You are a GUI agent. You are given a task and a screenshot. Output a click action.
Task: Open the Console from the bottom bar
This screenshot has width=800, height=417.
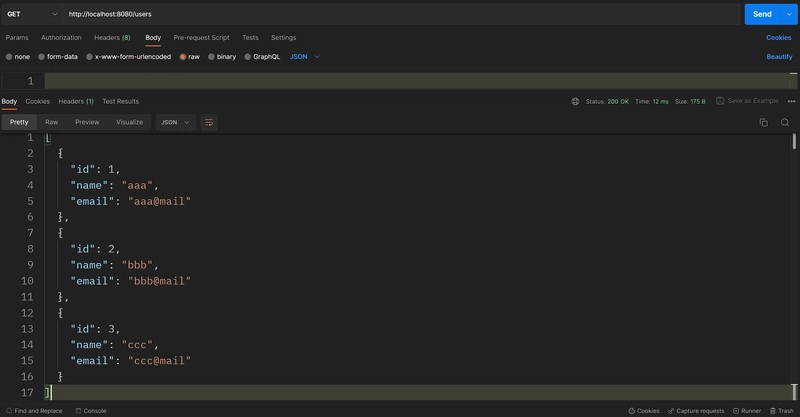(x=91, y=411)
